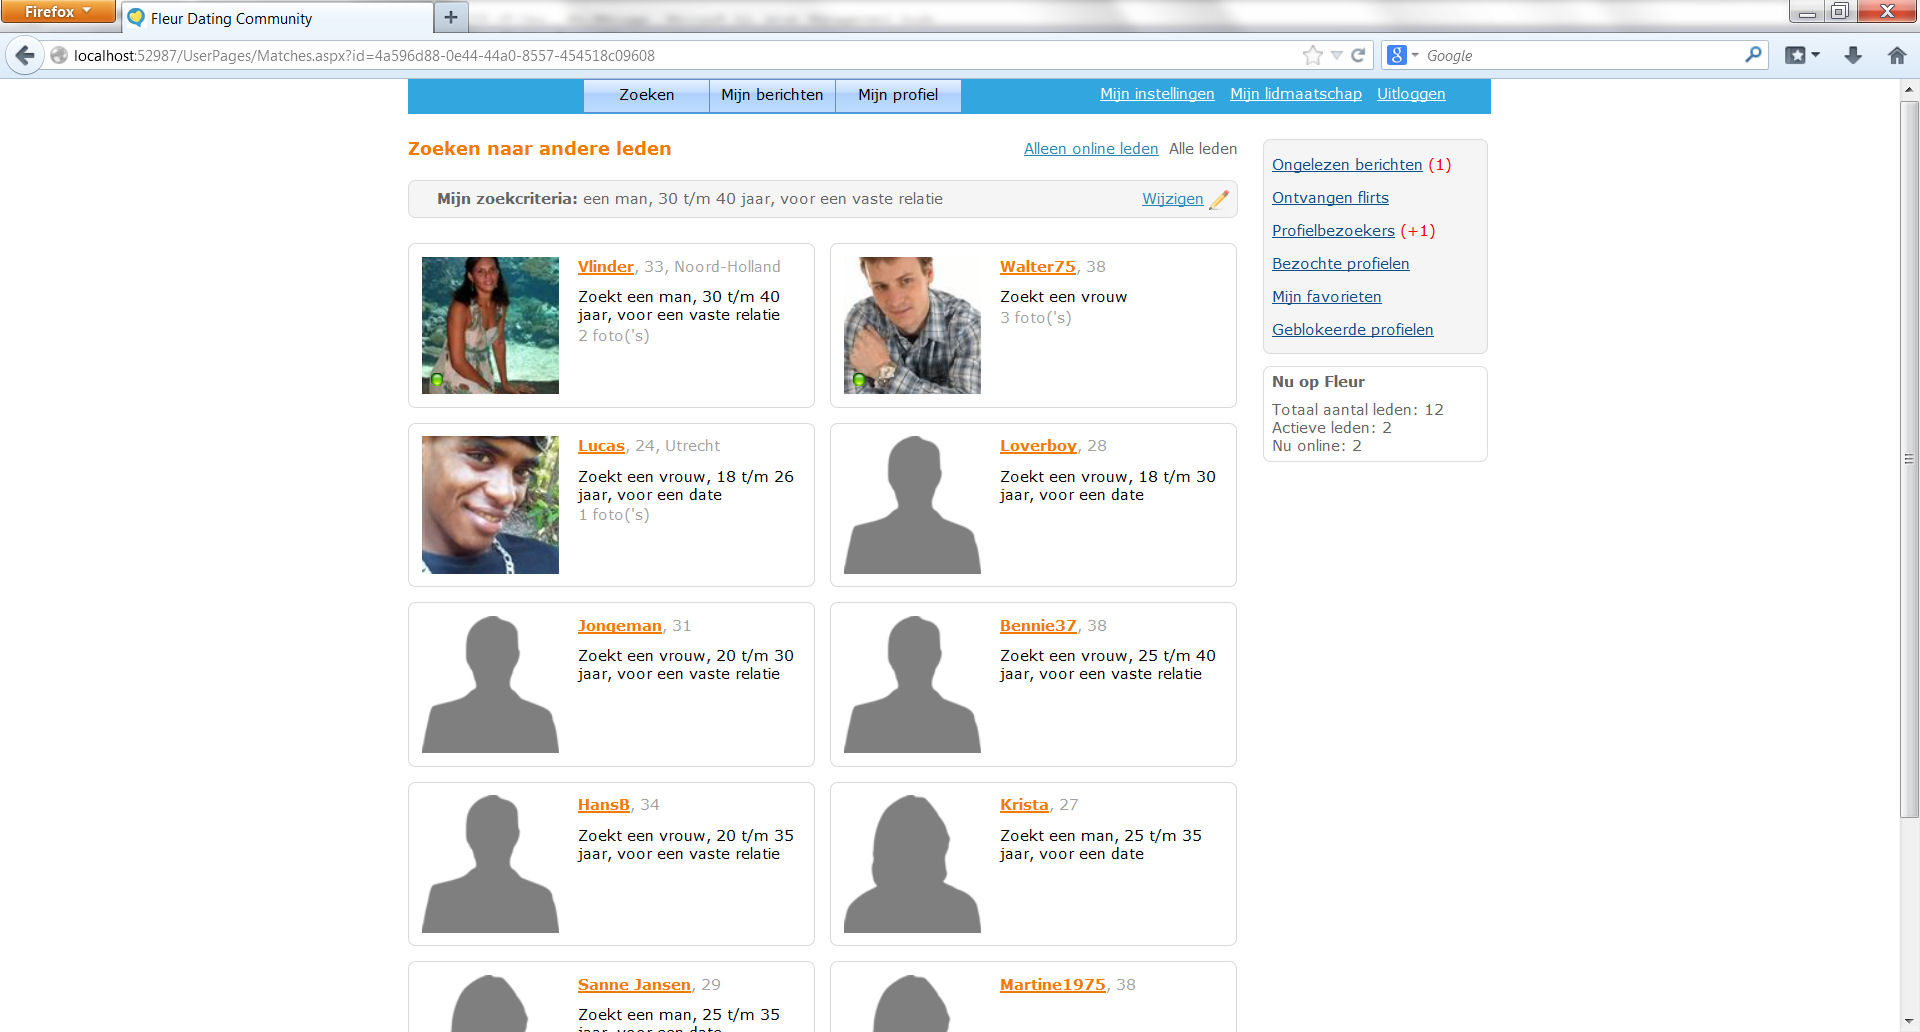Click the pencil icon next to Wijzigen
Image resolution: width=1920 pixels, height=1032 pixels.
pos(1219,199)
